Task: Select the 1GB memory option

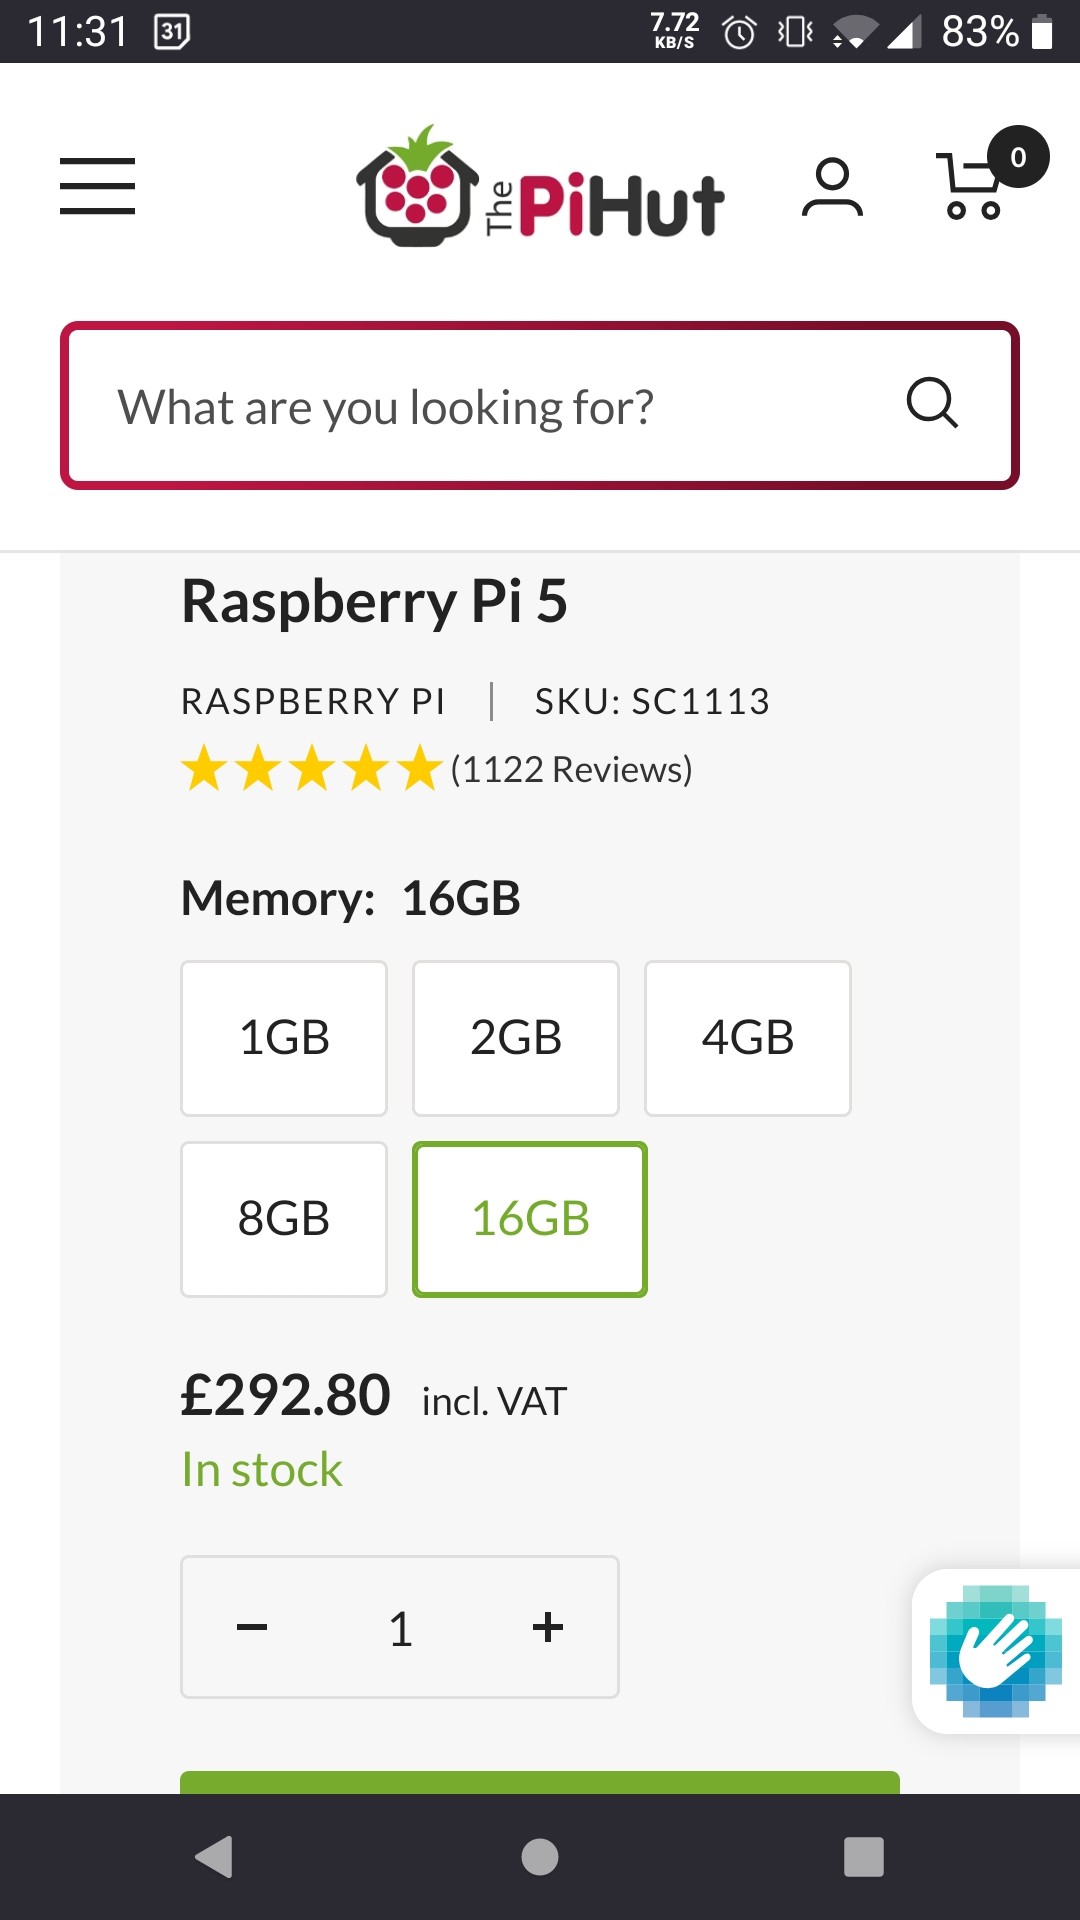Action: (x=284, y=1038)
